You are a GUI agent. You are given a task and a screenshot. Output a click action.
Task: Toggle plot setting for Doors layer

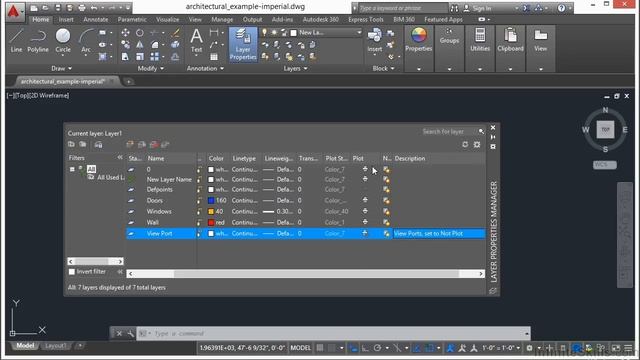tap(365, 200)
